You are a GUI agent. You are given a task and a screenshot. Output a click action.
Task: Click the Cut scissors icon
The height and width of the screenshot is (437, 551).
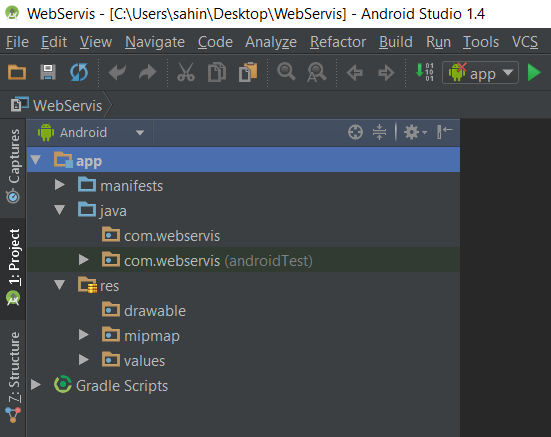[186, 73]
